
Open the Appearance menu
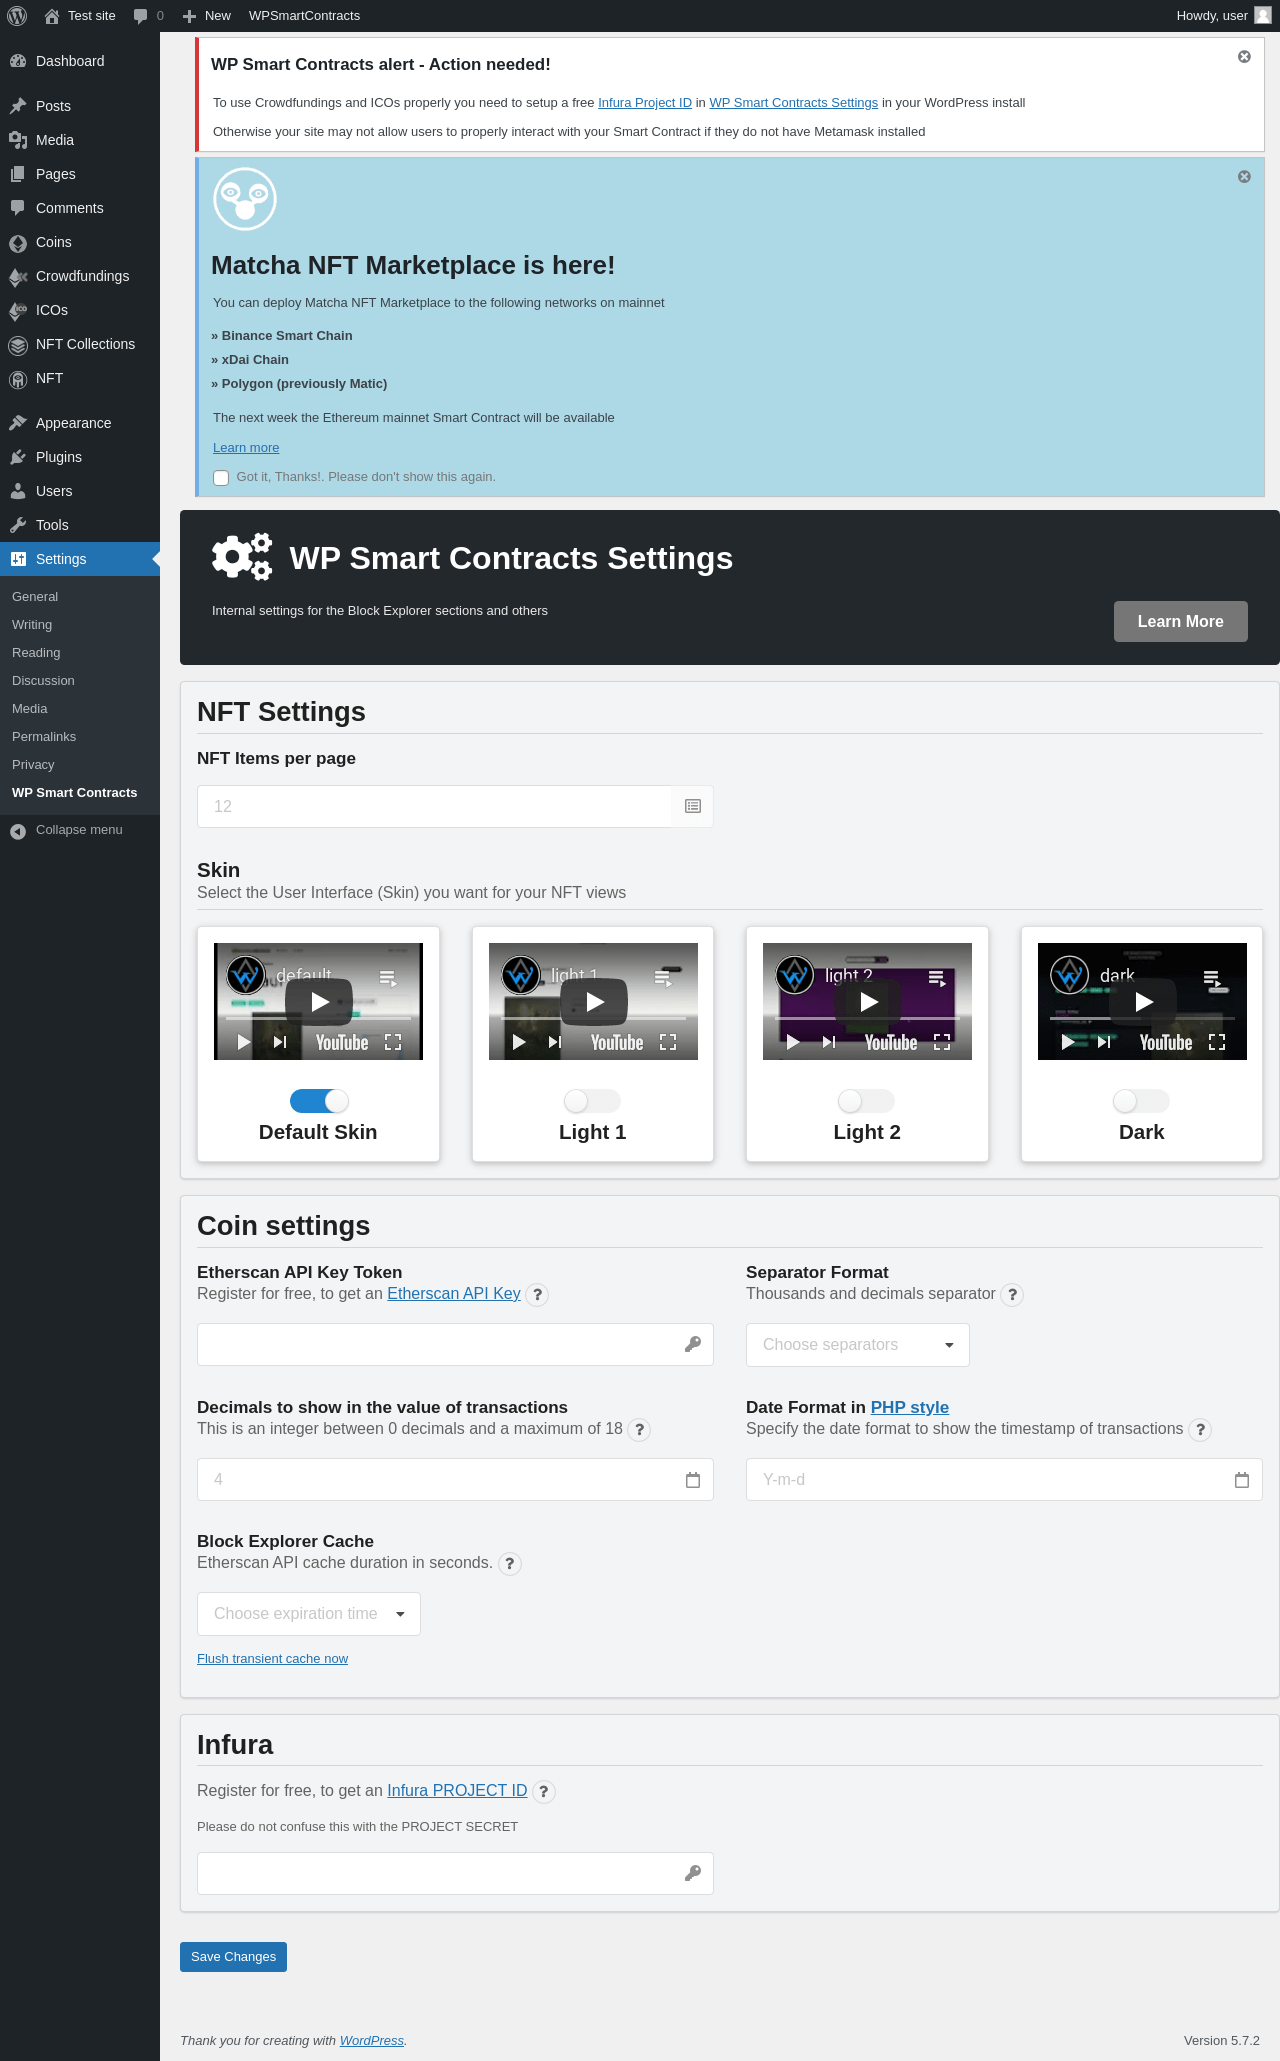pyautogui.click(x=80, y=423)
